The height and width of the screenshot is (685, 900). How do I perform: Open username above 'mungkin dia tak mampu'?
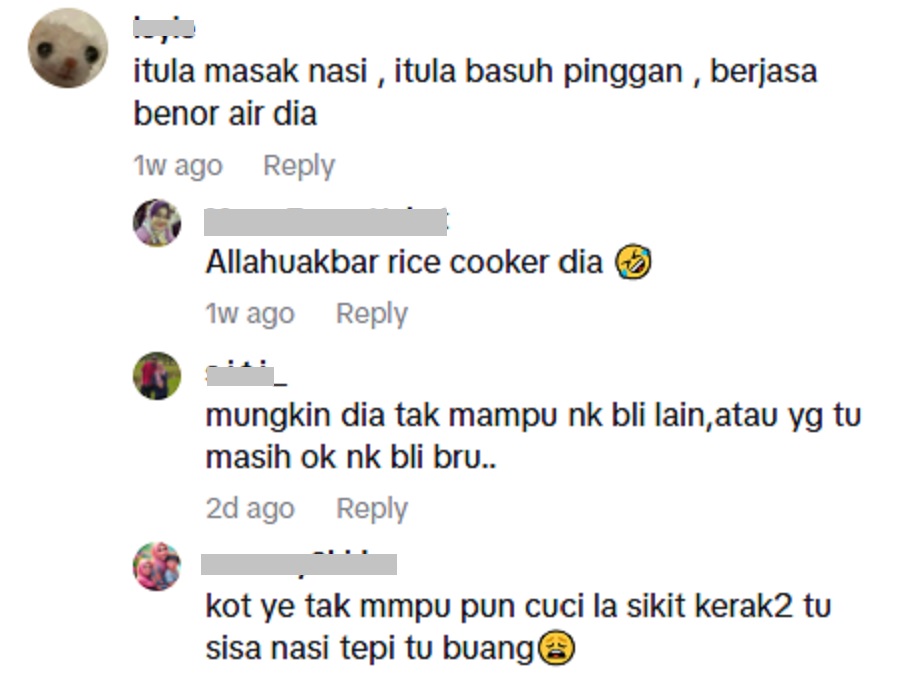pos(246,374)
